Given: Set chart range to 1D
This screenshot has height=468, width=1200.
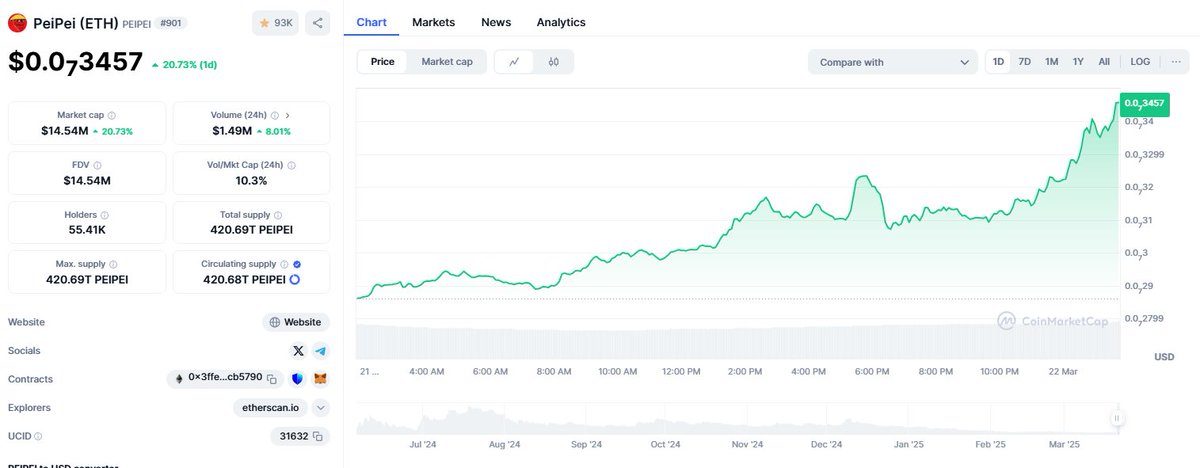Looking at the screenshot, I should [999, 62].
